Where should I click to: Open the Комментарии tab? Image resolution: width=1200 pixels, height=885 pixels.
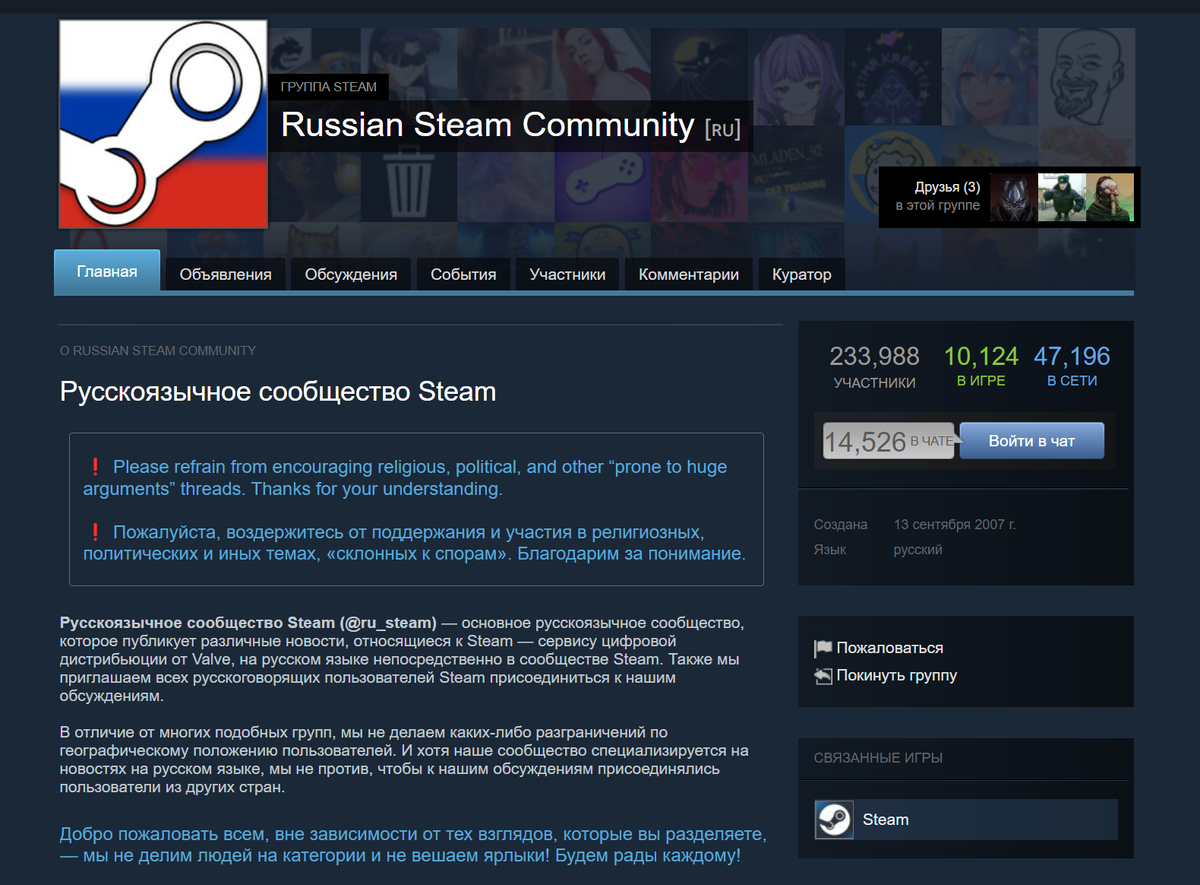[689, 274]
